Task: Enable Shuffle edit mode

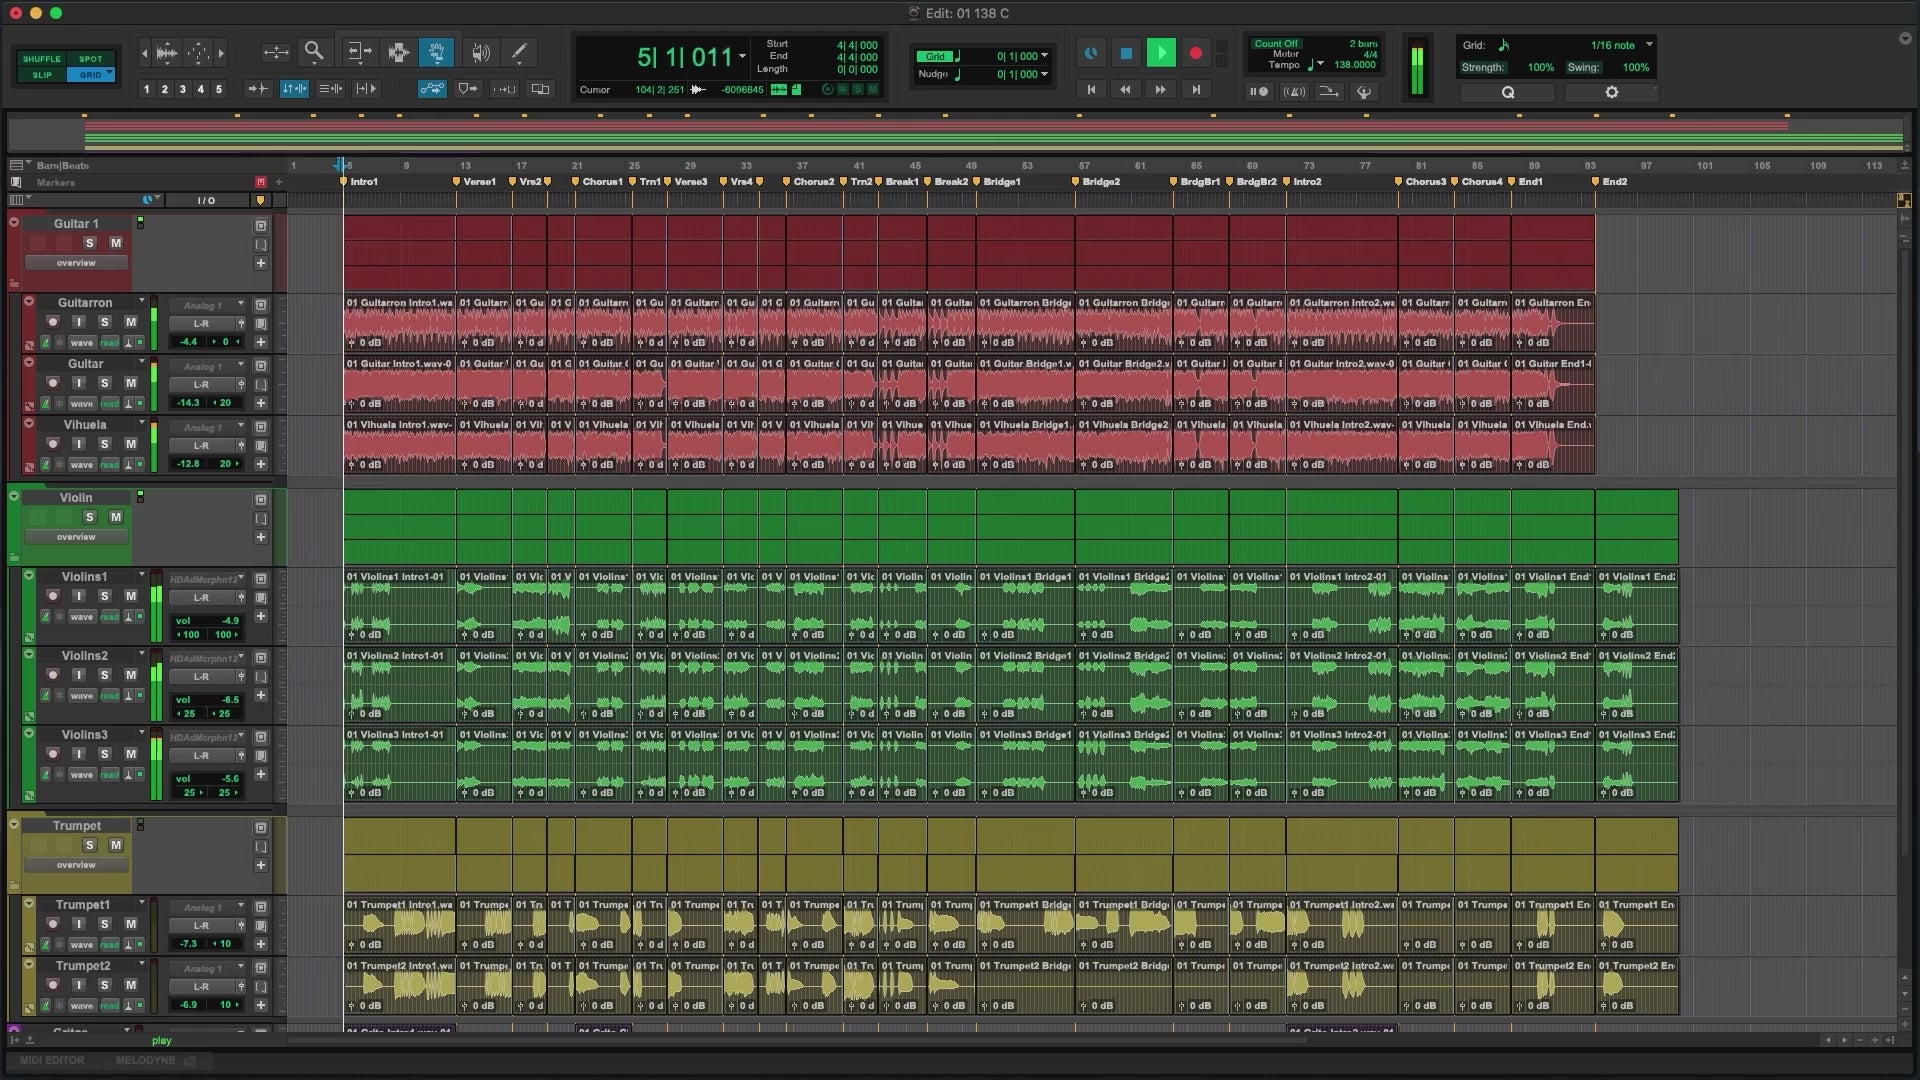Action: [x=42, y=59]
